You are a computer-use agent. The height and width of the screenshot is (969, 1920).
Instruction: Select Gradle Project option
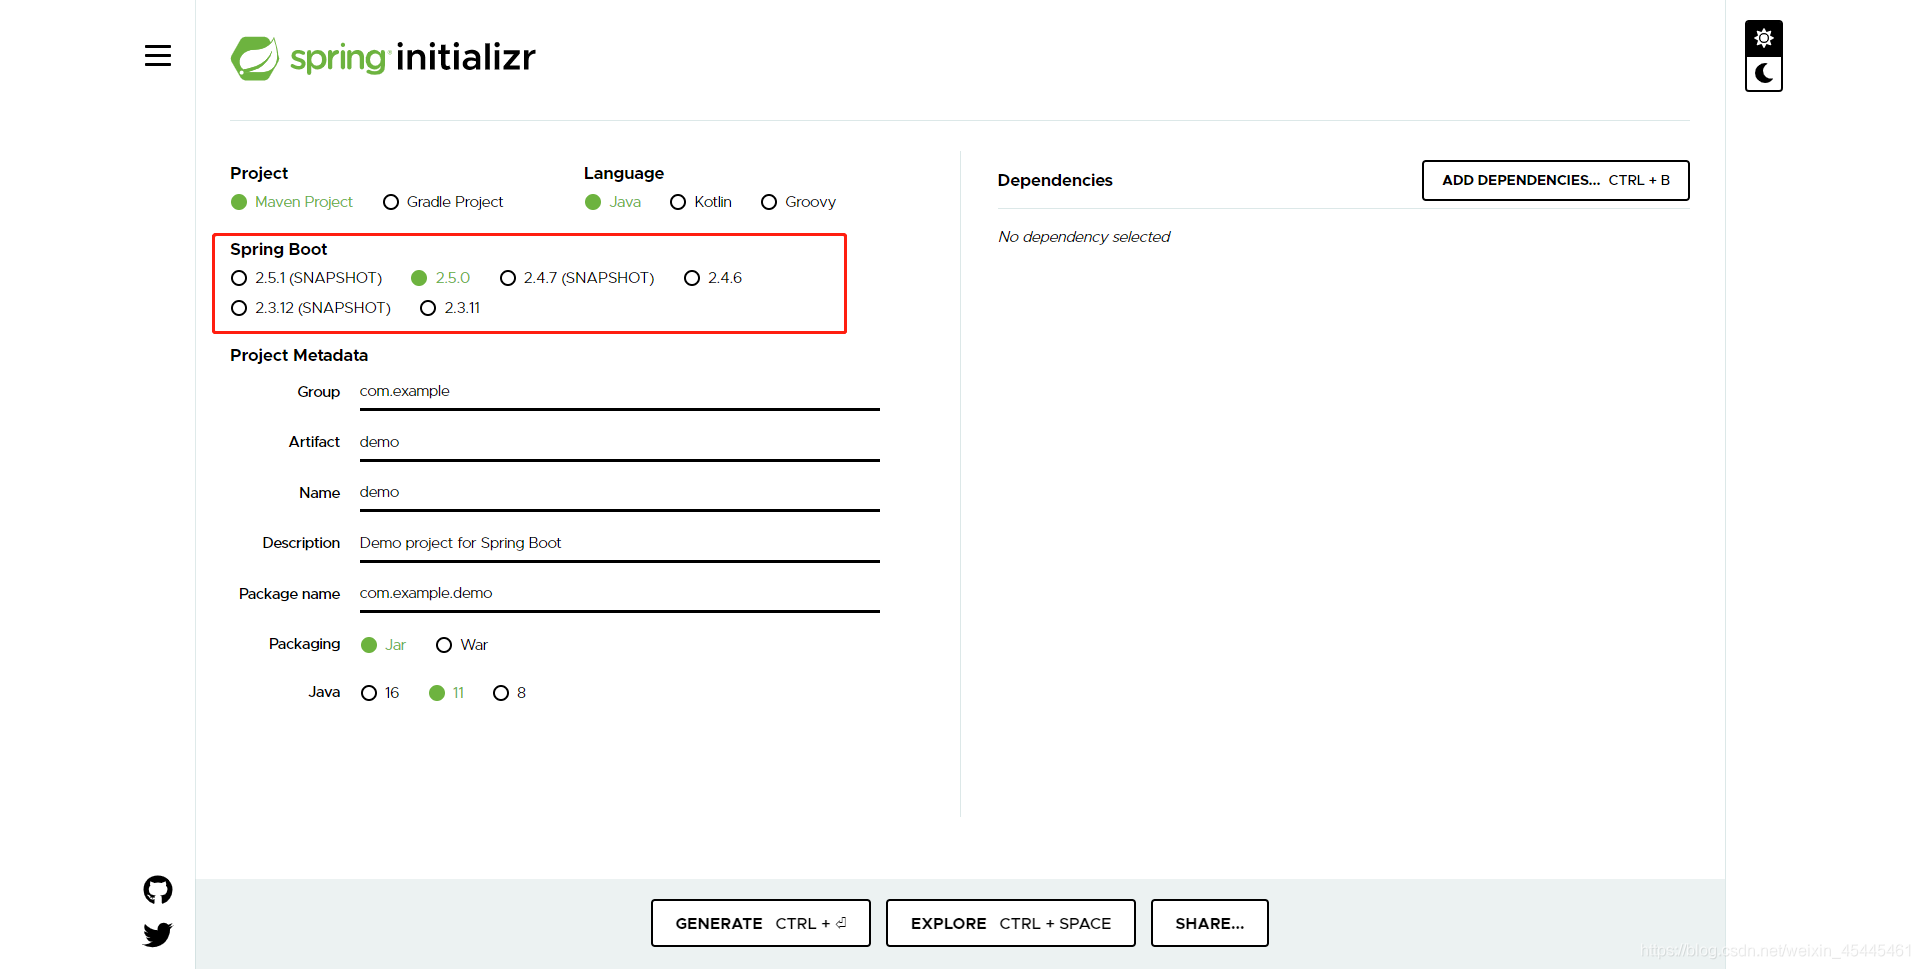click(443, 202)
